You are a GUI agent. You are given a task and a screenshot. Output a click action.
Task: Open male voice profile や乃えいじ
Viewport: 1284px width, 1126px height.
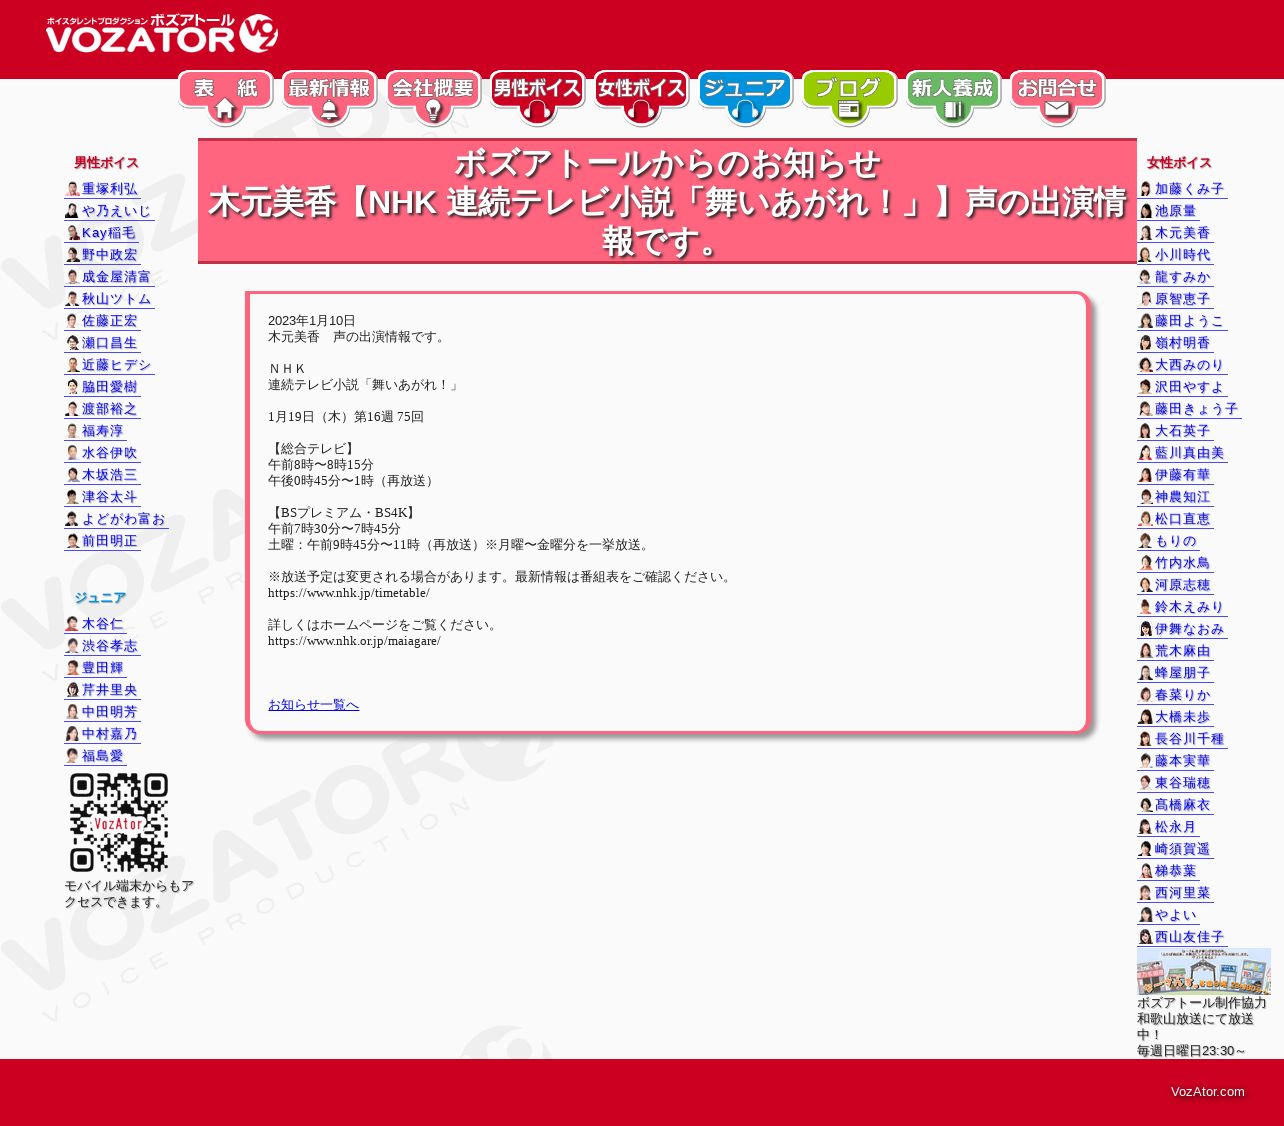(x=109, y=211)
